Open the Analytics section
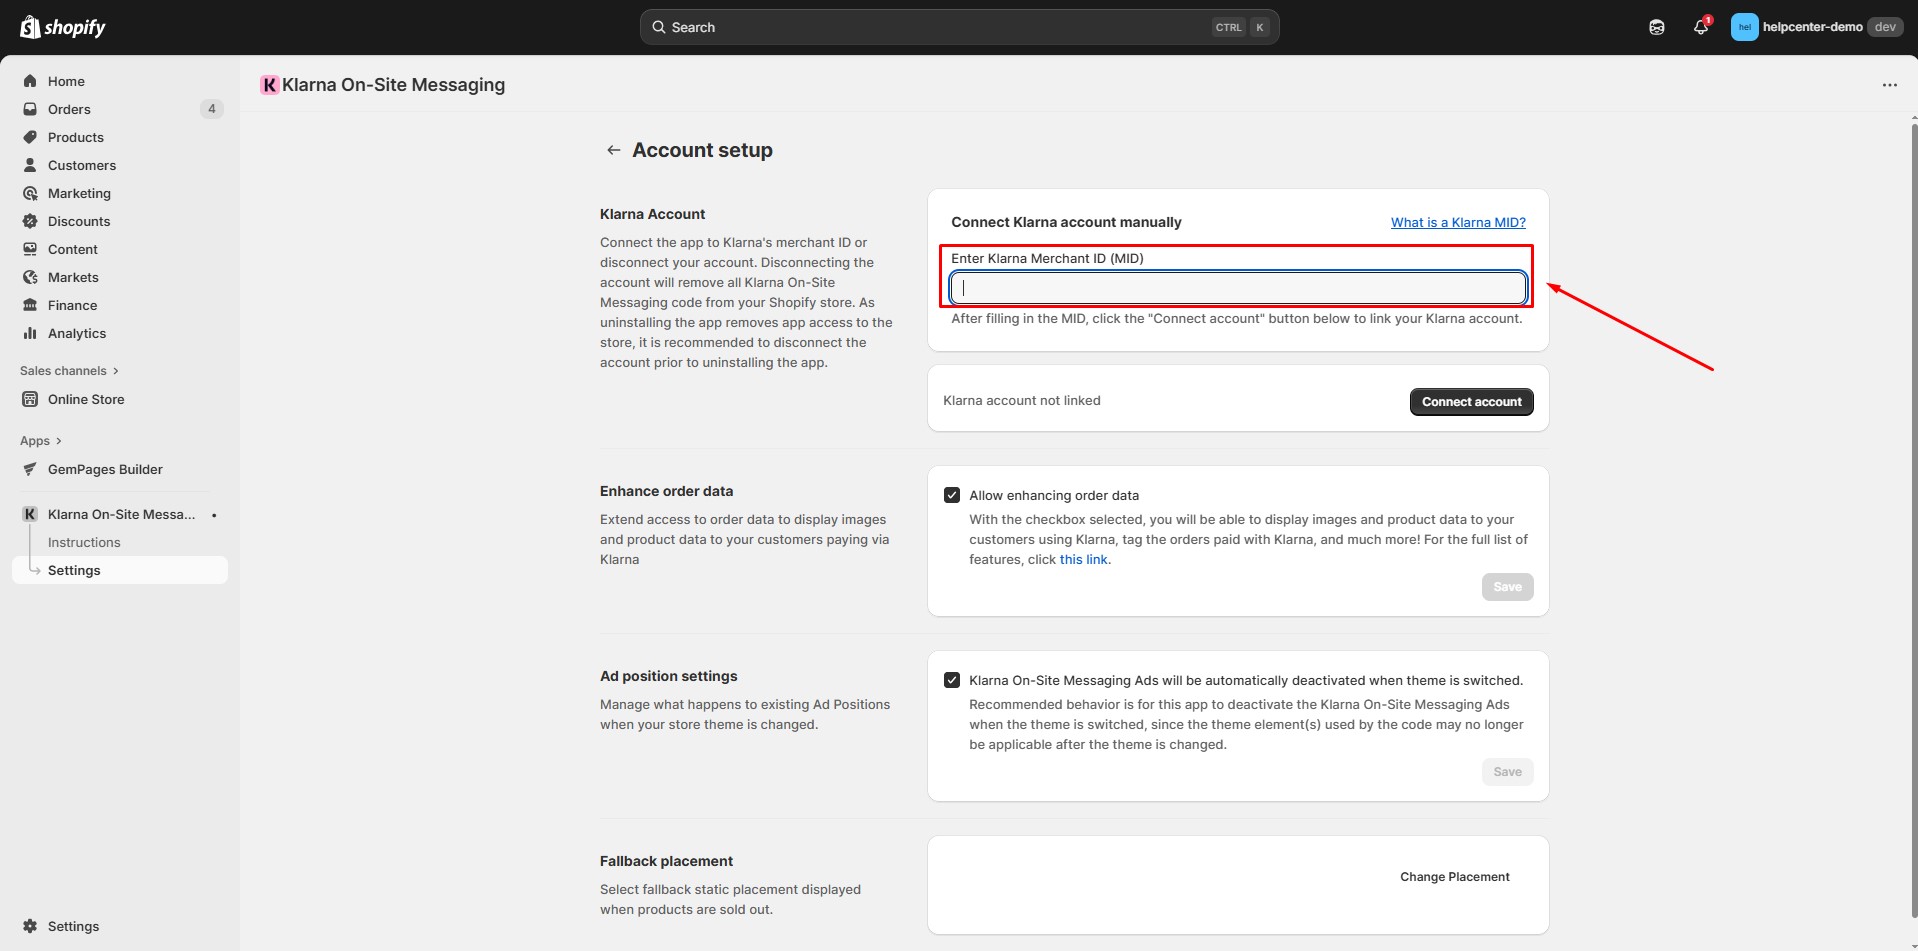Screen dimensions: 1918x951 point(77,333)
